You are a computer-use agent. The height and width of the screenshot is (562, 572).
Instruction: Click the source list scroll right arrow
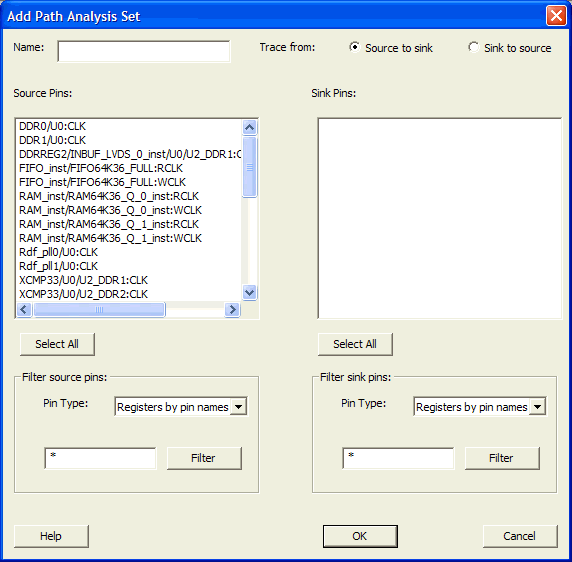pyautogui.click(x=232, y=310)
